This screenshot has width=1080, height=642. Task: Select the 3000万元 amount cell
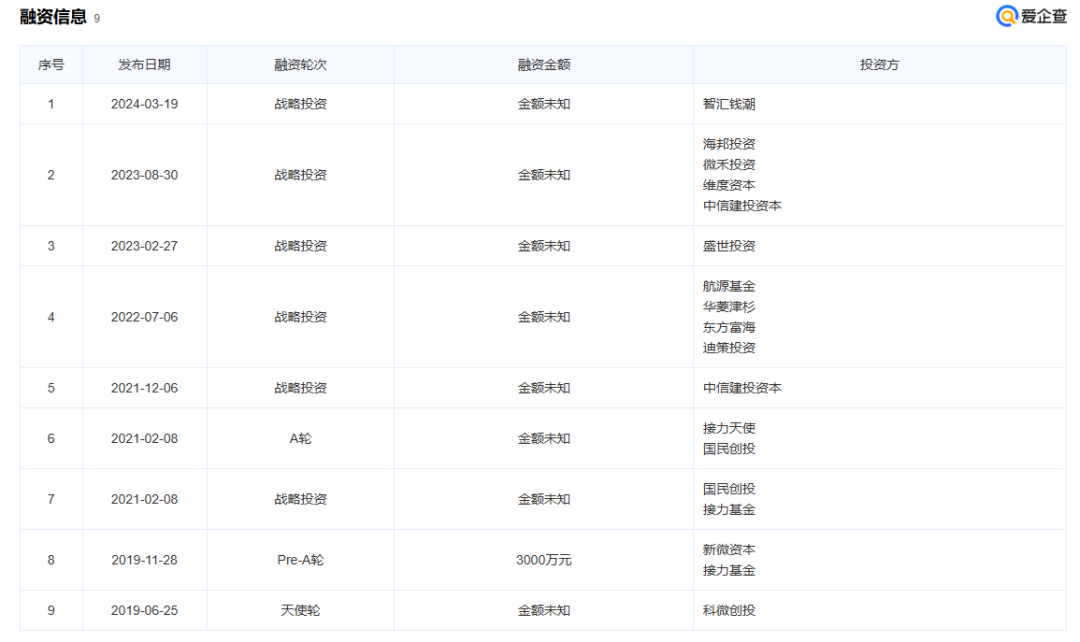pos(543,560)
